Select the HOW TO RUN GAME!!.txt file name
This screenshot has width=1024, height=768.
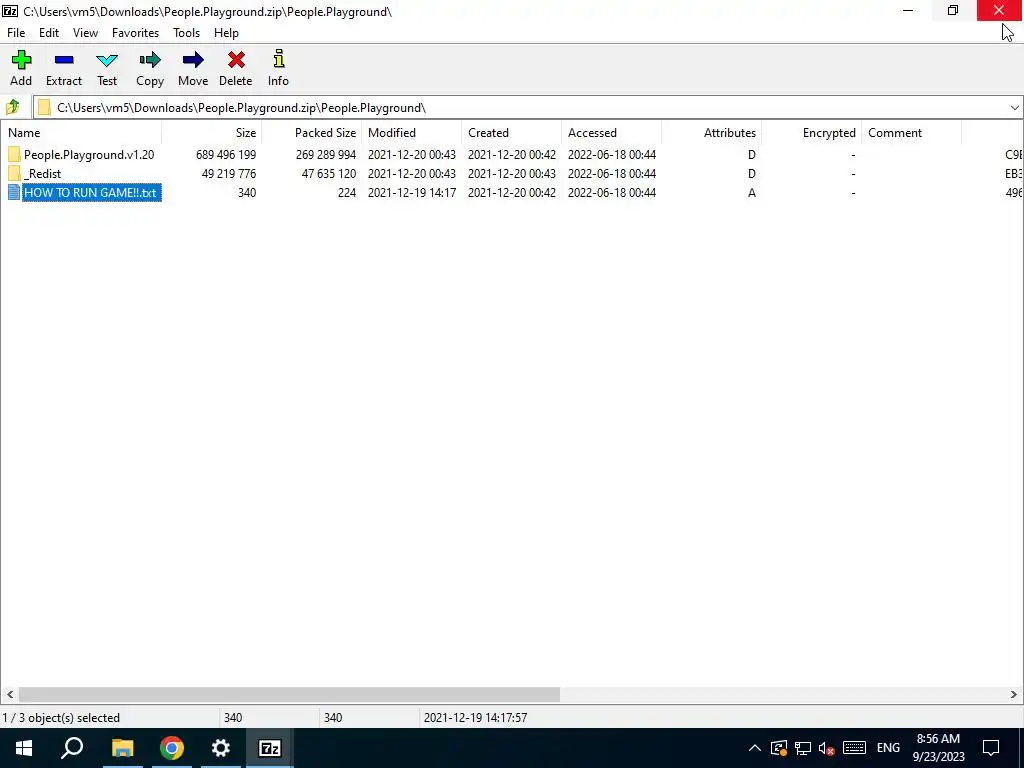point(90,193)
